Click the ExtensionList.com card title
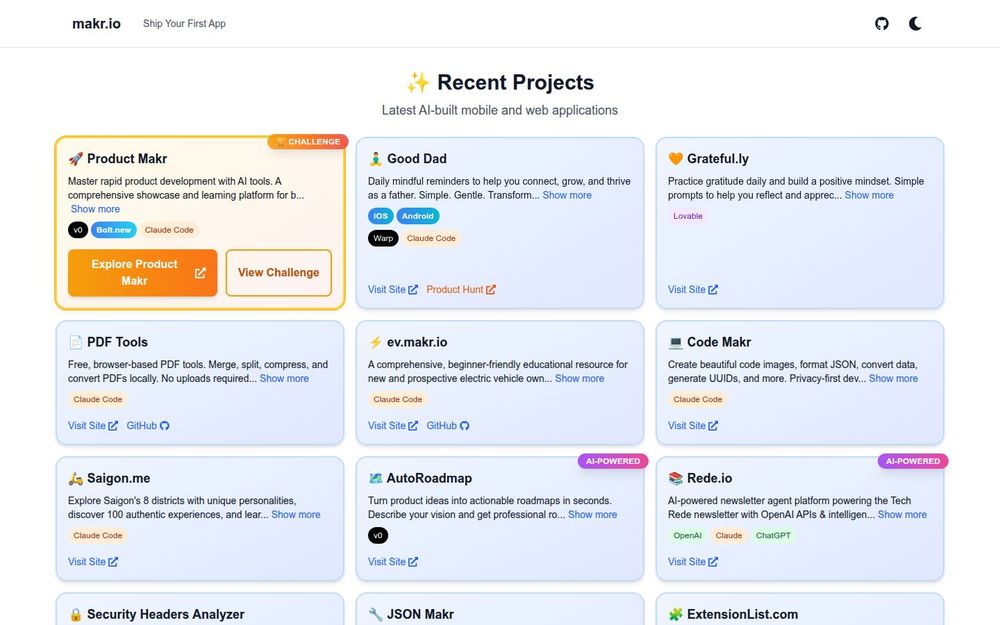 click(x=742, y=615)
